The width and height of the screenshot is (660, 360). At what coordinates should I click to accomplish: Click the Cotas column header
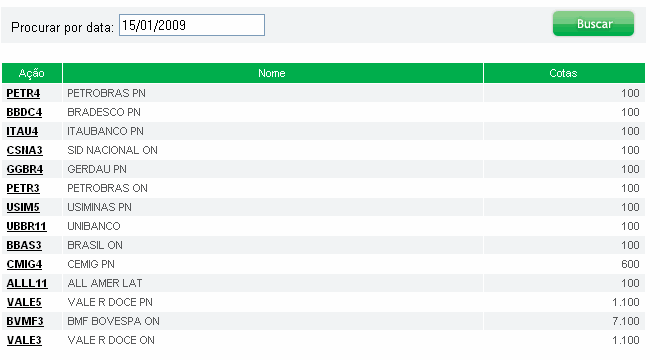pyautogui.click(x=564, y=73)
